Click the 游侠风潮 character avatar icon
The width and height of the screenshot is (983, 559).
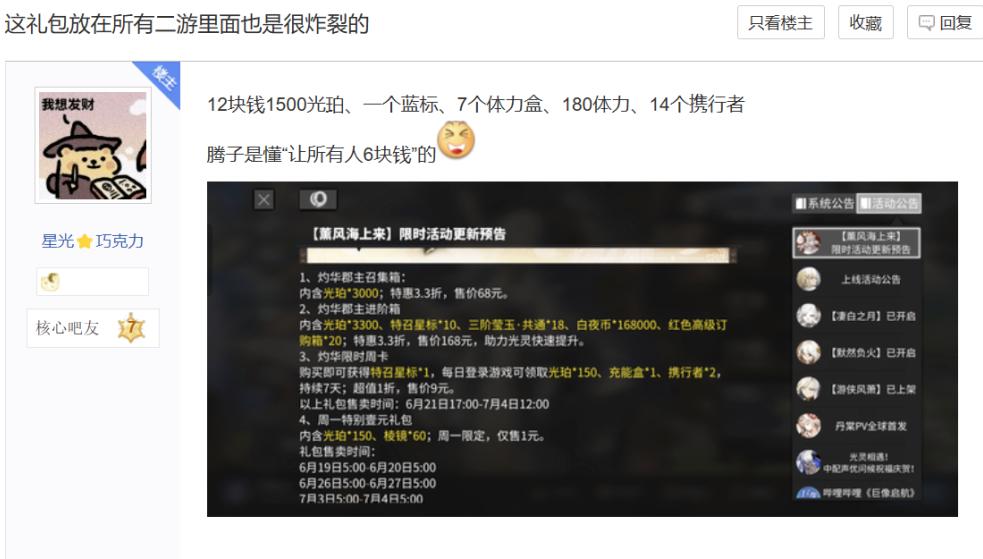809,389
